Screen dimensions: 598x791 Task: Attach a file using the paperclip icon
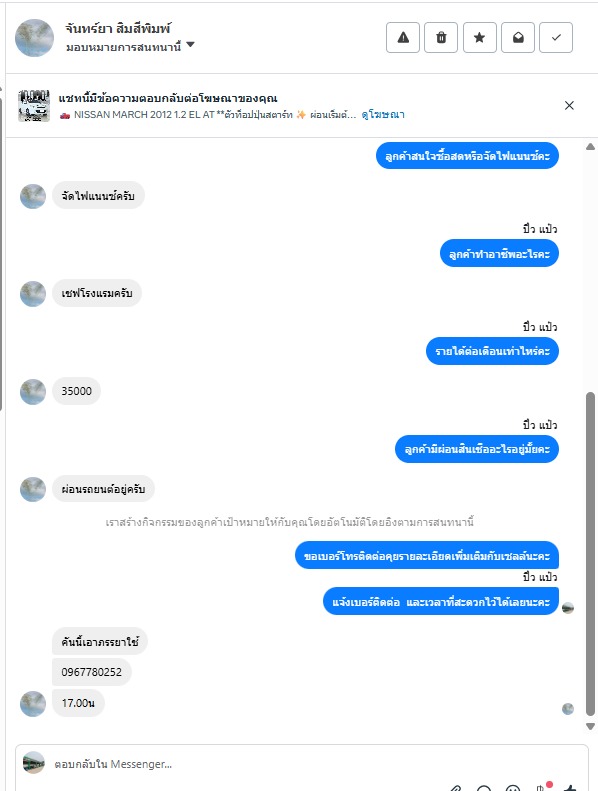(x=456, y=787)
